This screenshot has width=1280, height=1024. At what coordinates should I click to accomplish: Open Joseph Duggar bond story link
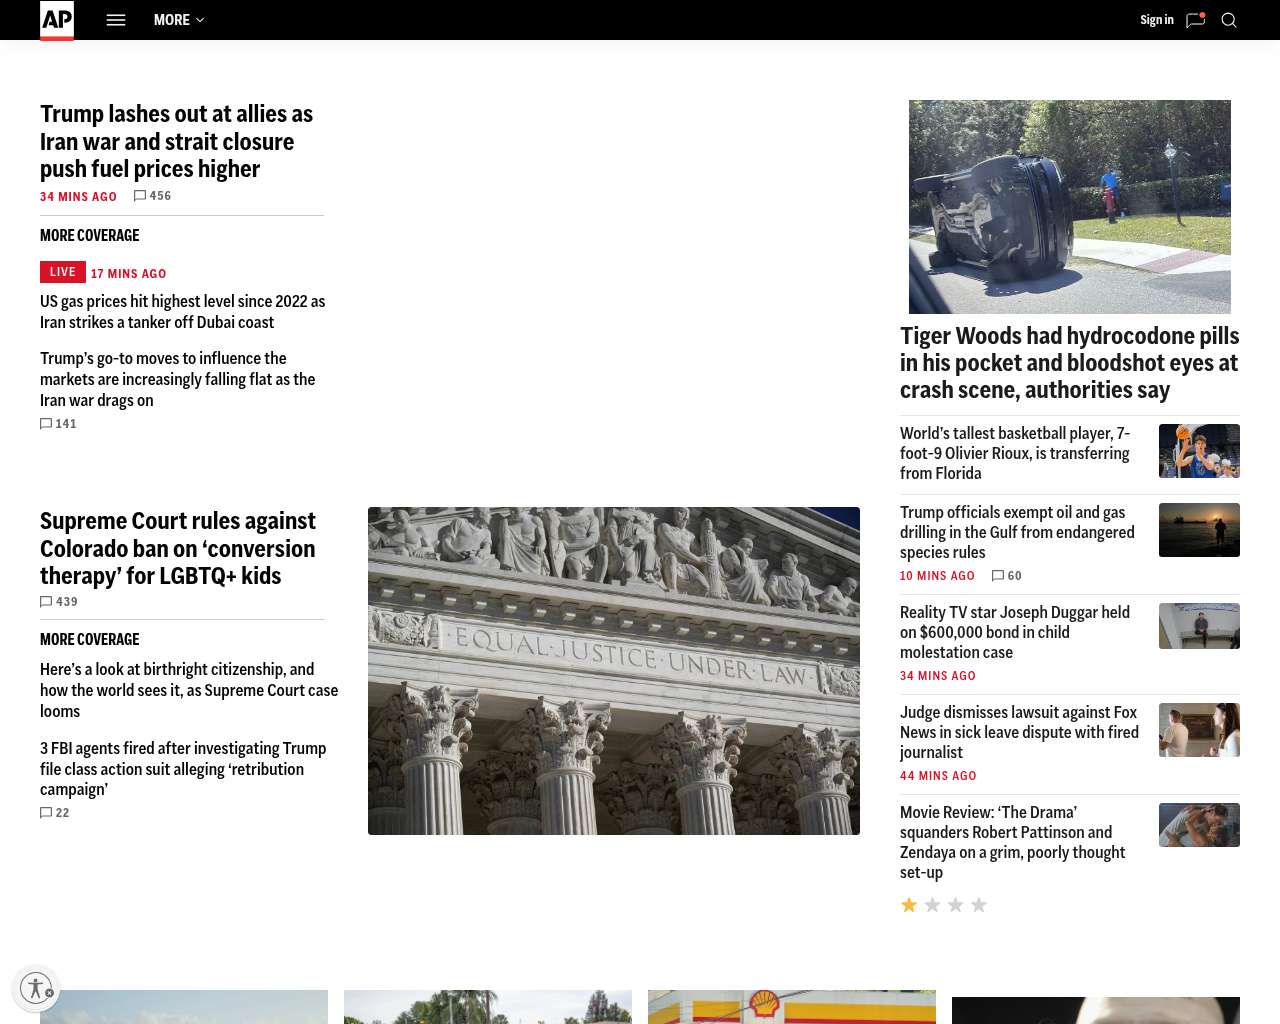pos(1014,632)
